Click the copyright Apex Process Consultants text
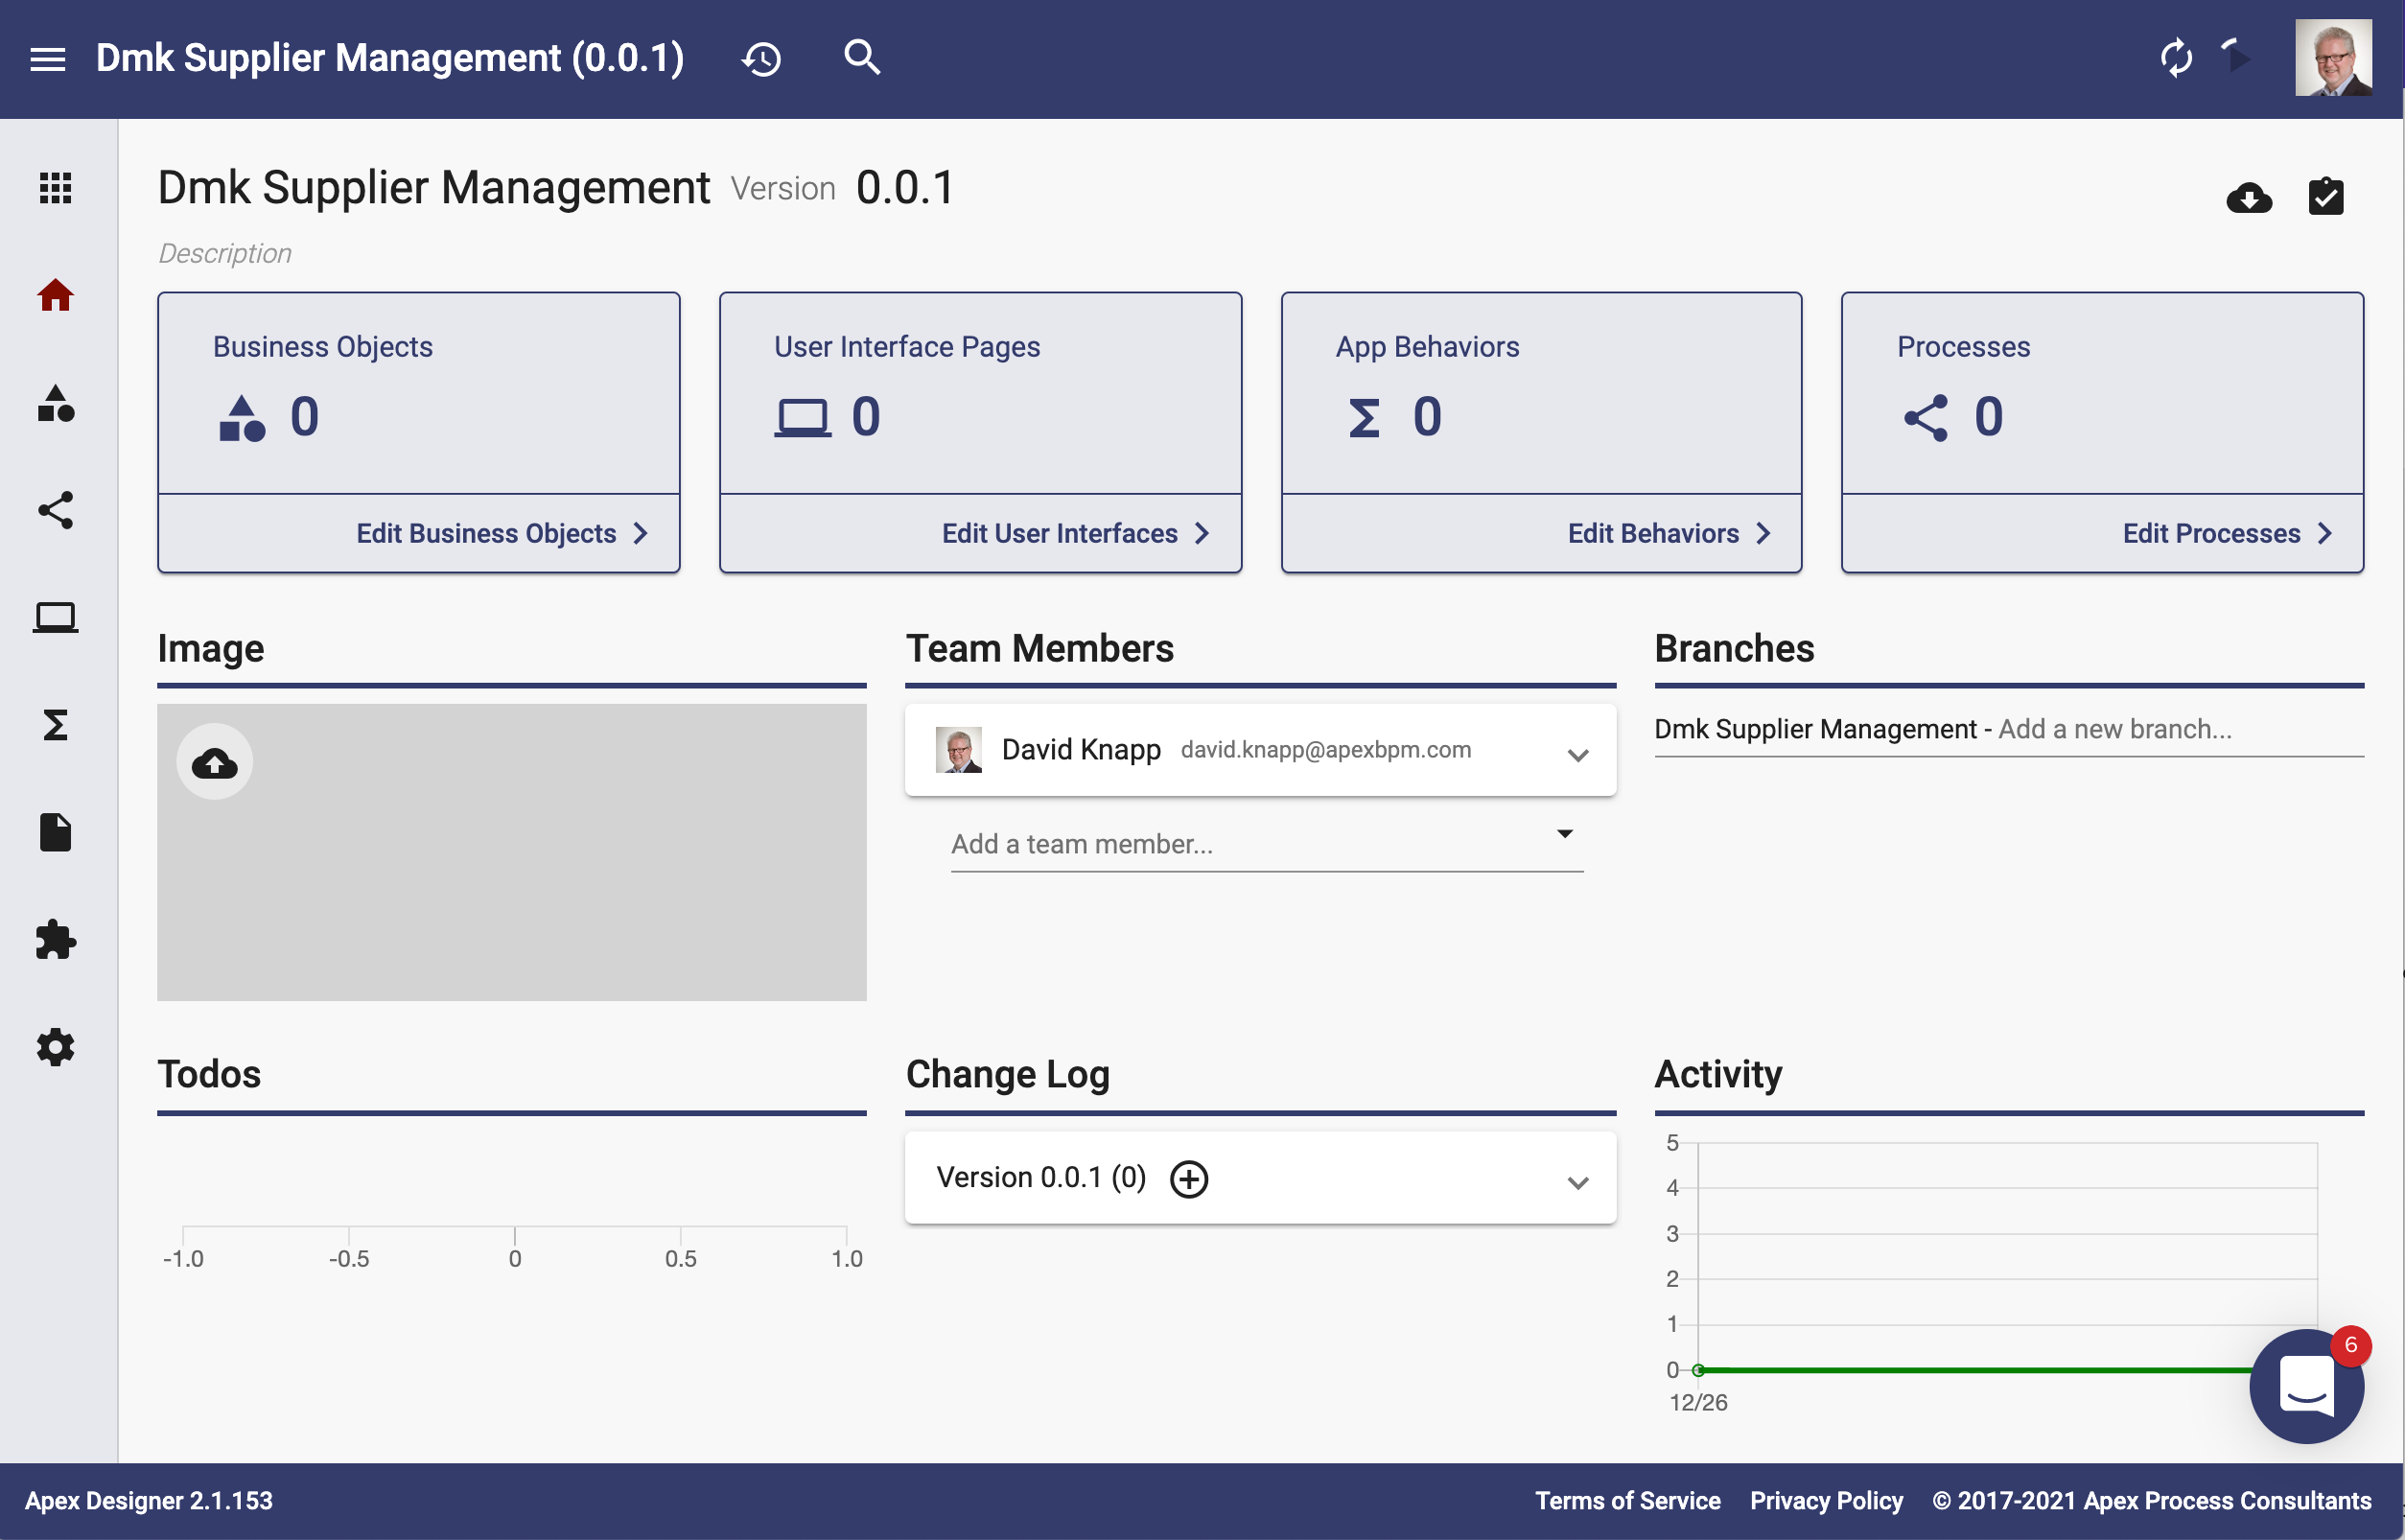The width and height of the screenshot is (2405, 1540). [x=2151, y=1501]
